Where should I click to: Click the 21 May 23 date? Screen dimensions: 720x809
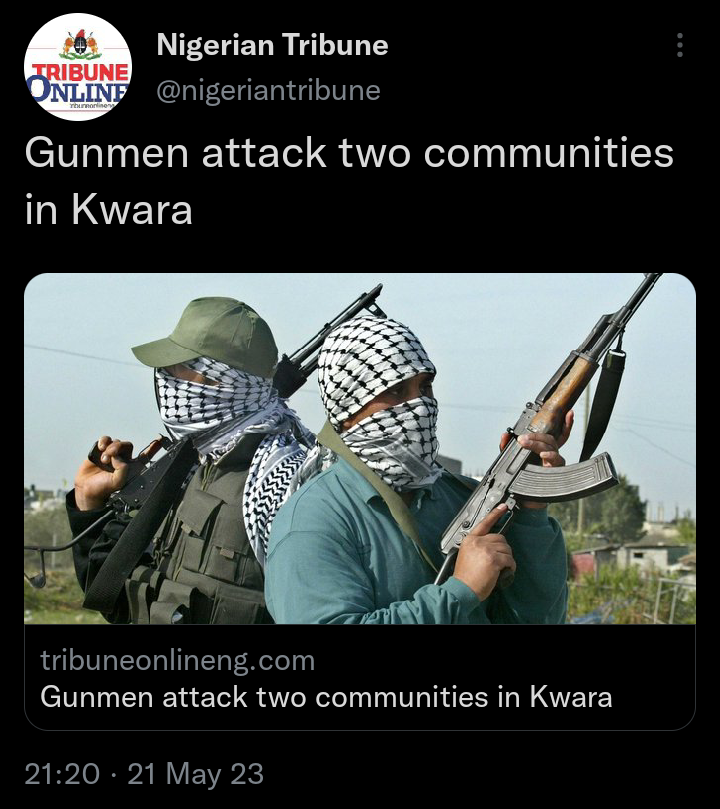(195, 774)
